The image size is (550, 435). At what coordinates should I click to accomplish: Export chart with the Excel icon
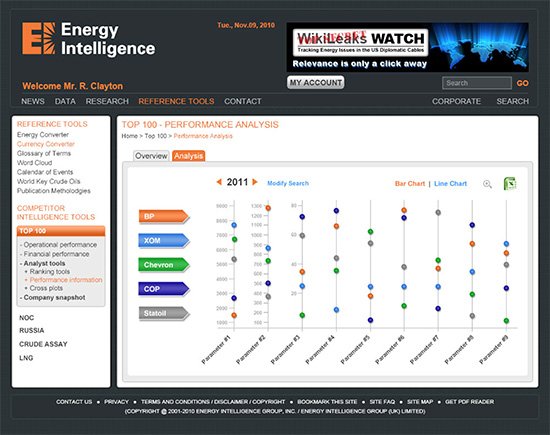pyautogui.click(x=510, y=183)
